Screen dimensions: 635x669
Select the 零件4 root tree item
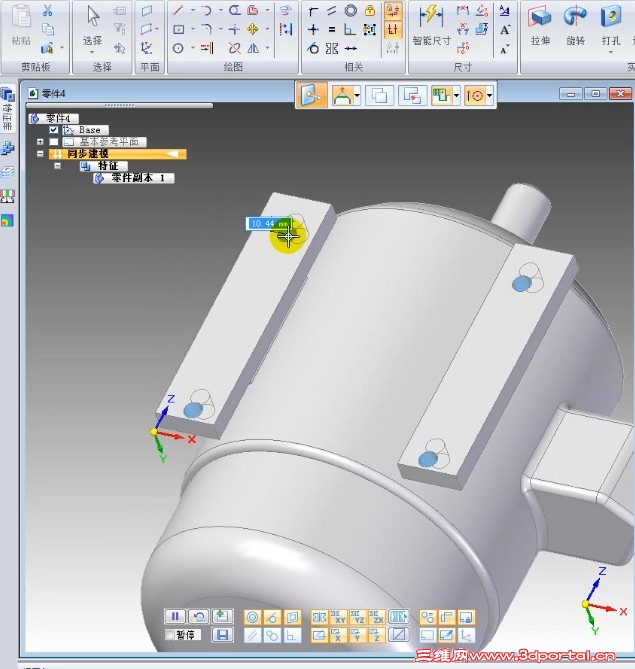click(53, 118)
